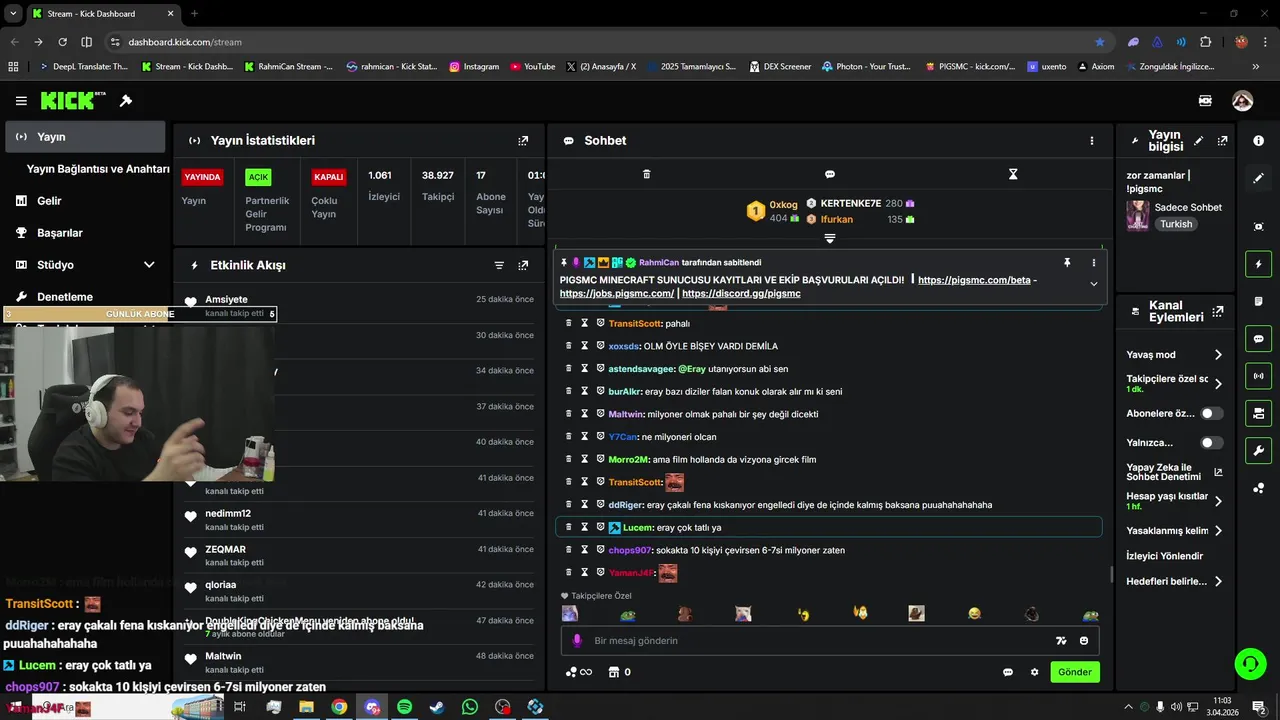Viewport: 1280px width, 720px height.
Task: Open Yayın Bağlantısı ve Anahtarı page
Action: click(98, 169)
